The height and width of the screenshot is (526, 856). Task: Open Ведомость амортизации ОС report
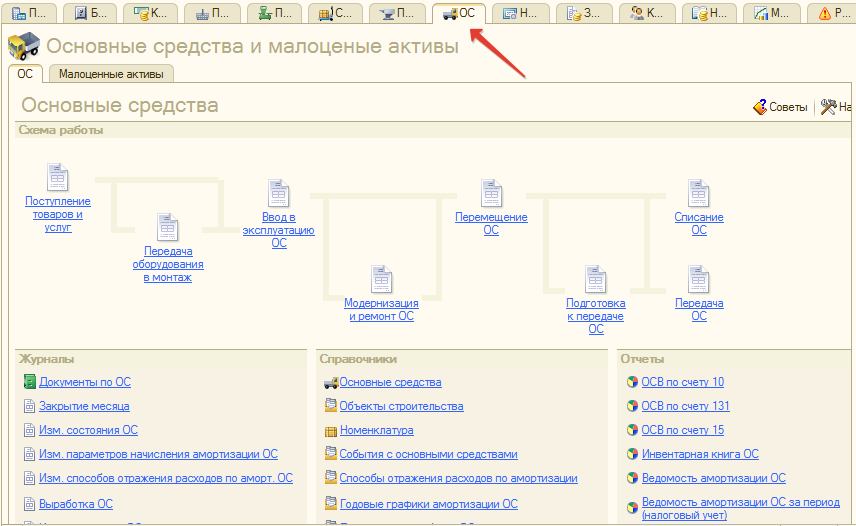713,478
